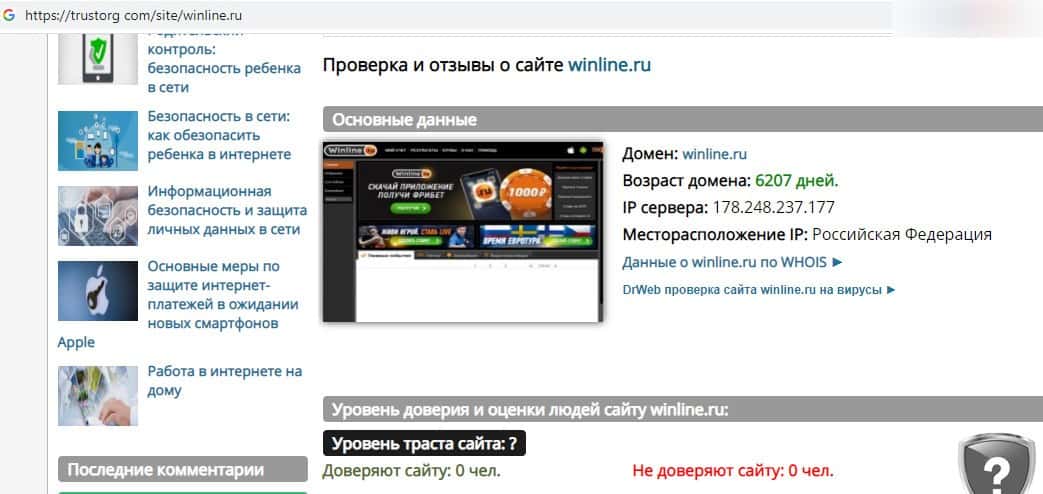Open "DrWeb проверка сайта winline.ru на вирусы" link

[759, 290]
